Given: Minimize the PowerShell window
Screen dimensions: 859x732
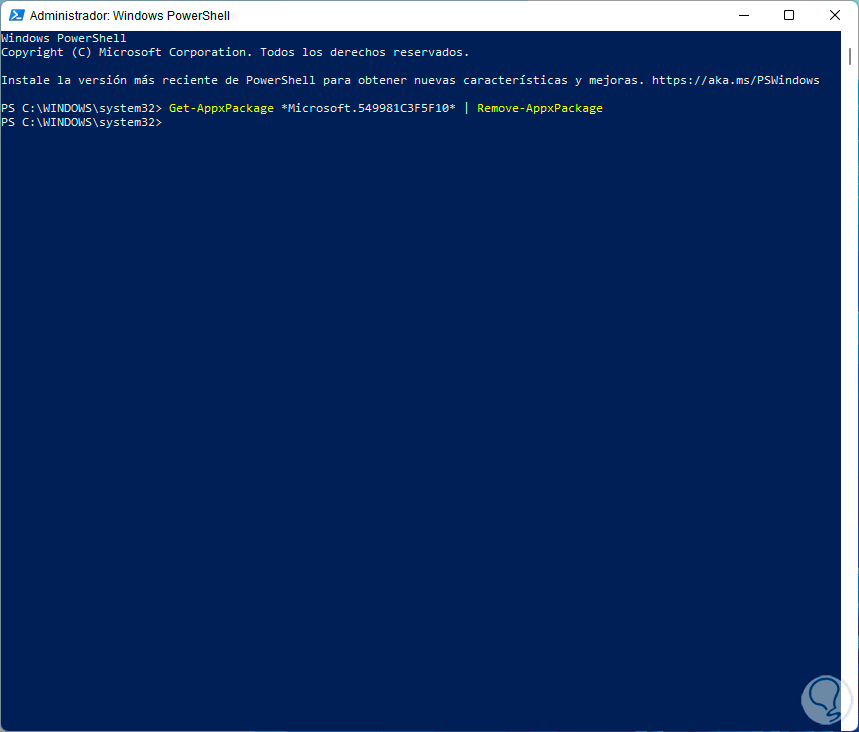Looking at the screenshot, I should pos(743,15).
